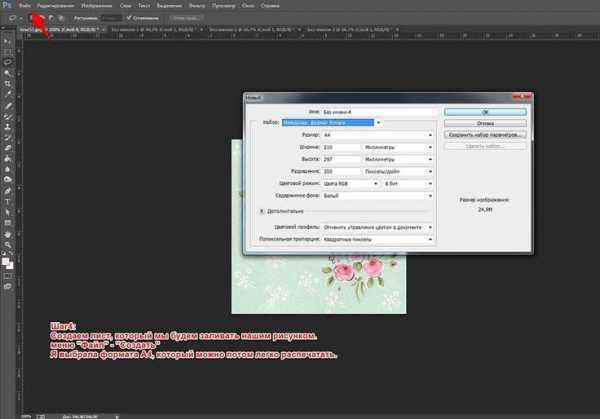Image resolution: width=600 pixels, height=419 pixels.
Task: Select the Lasso tool
Action: pos(8,61)
